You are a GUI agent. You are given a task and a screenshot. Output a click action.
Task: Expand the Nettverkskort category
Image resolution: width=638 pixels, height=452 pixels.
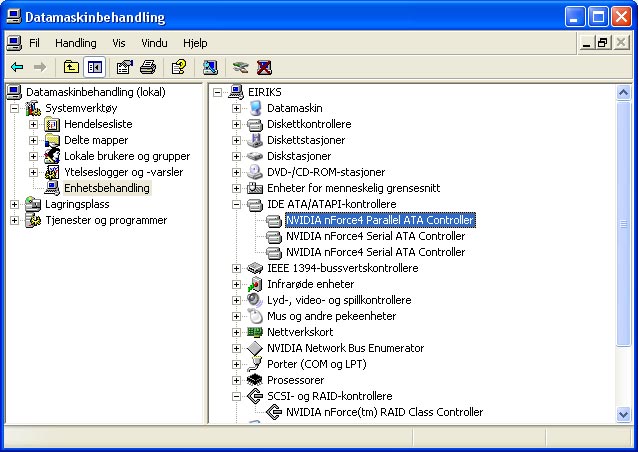[236, 332]
